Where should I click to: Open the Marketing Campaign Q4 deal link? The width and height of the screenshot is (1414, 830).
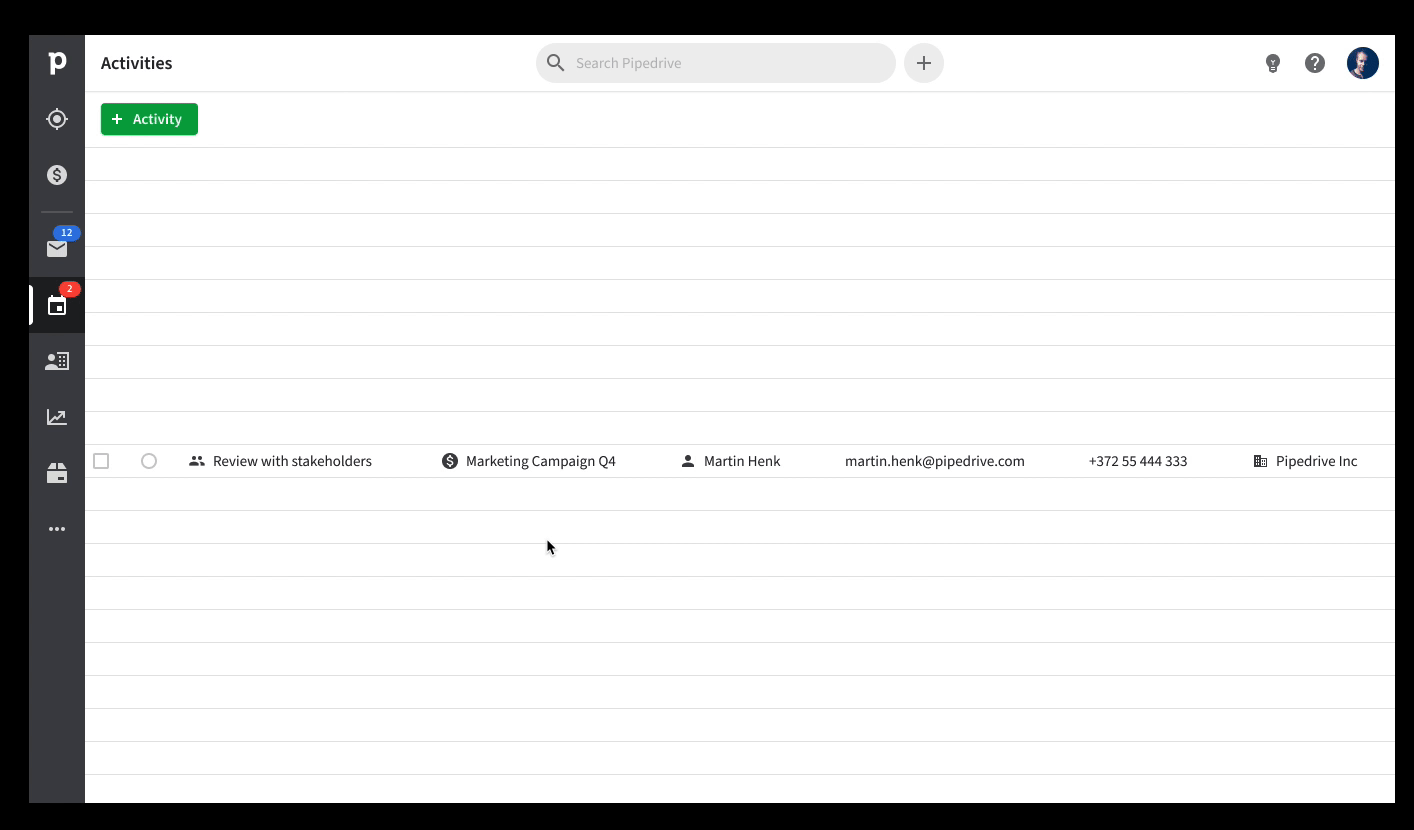pos(541,461)
